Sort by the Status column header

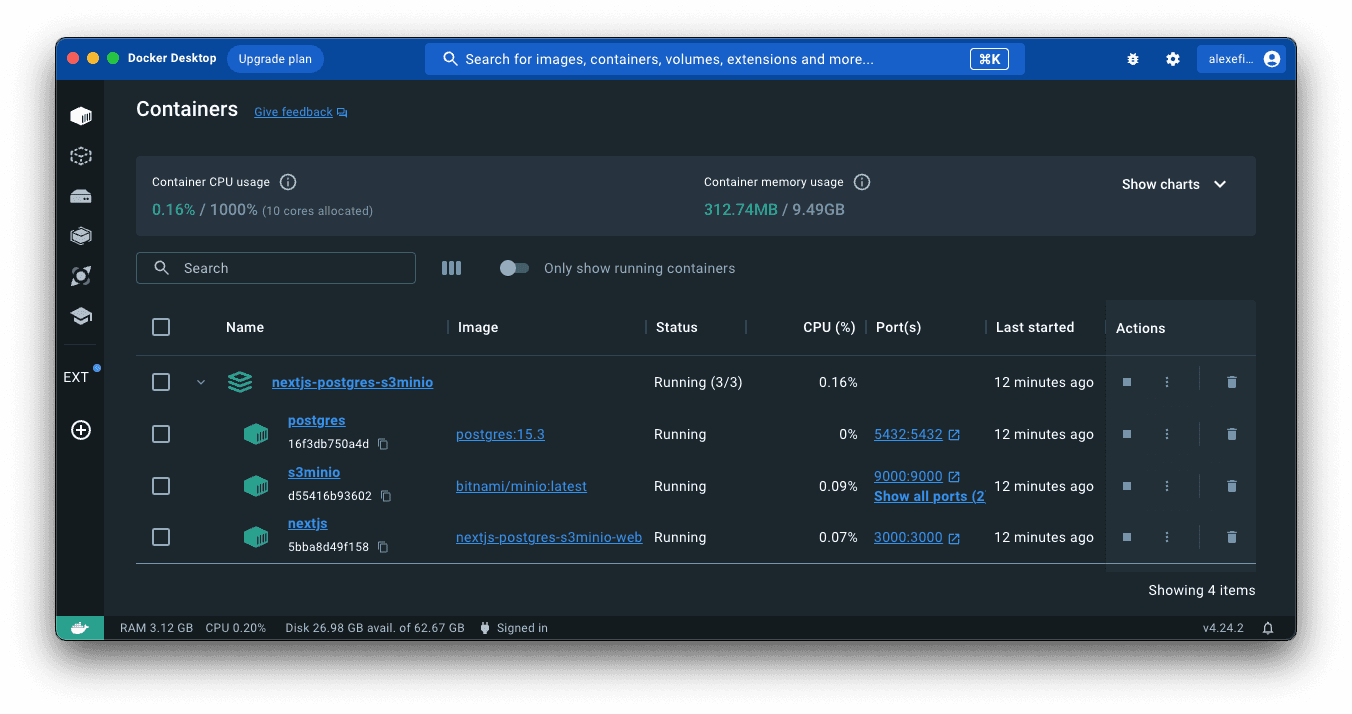pos(677,327)
